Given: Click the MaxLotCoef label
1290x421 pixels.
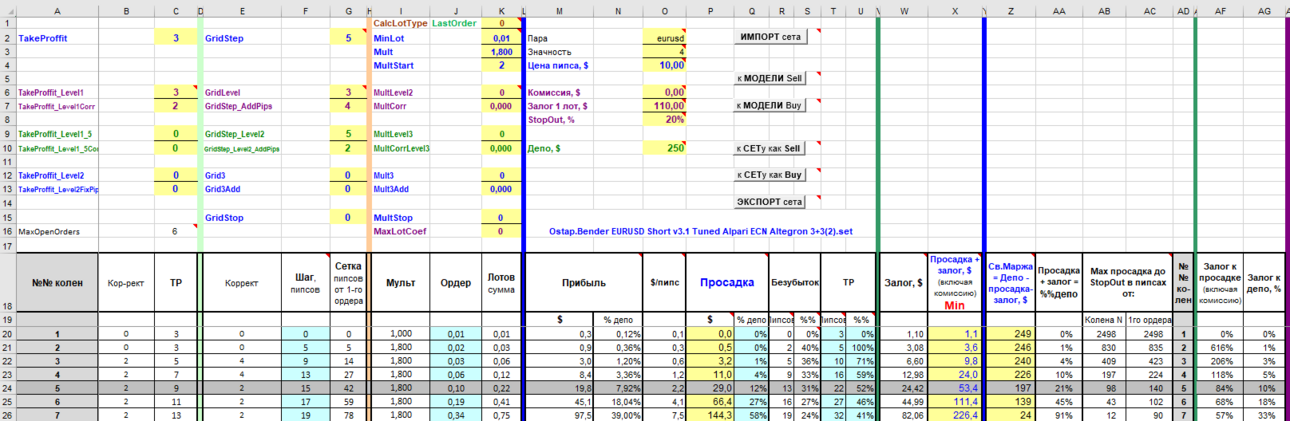Looking at the screenshot, I should pos(398,231).
